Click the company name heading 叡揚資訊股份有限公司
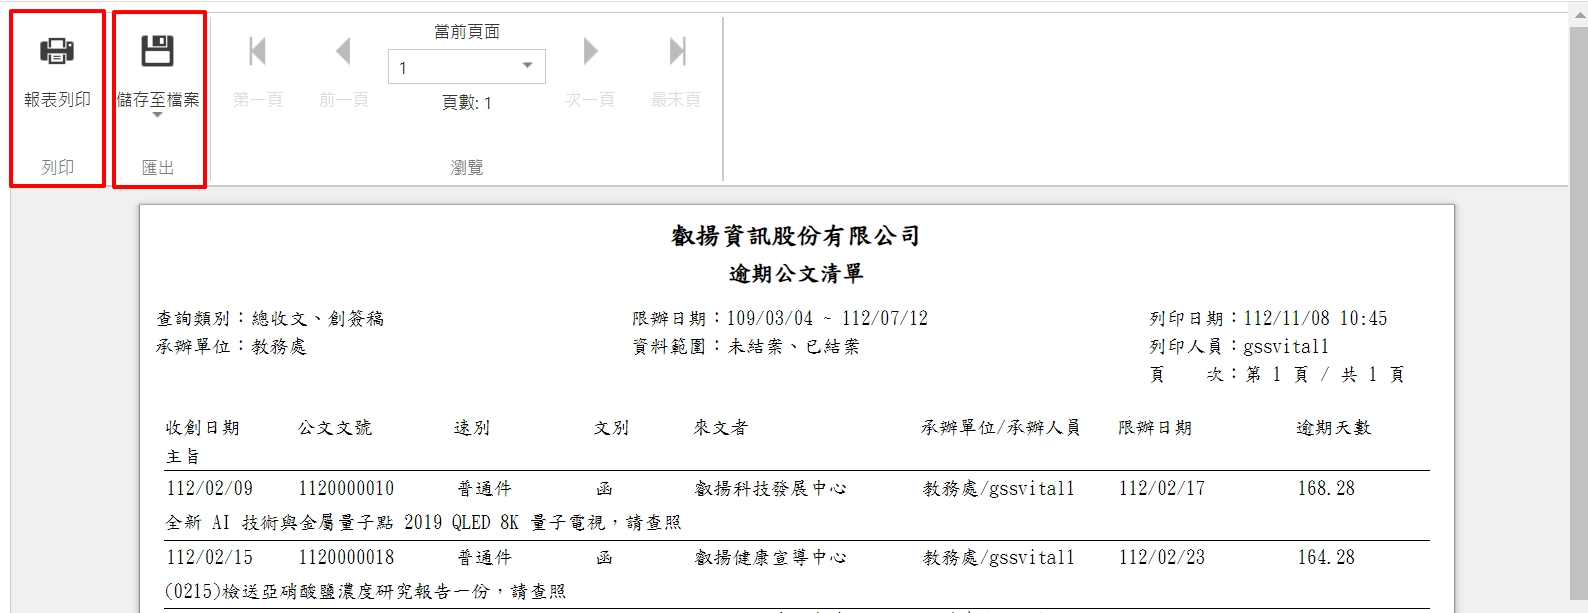Viewport: 1588px width, 613px height. [x=796, y=236]
